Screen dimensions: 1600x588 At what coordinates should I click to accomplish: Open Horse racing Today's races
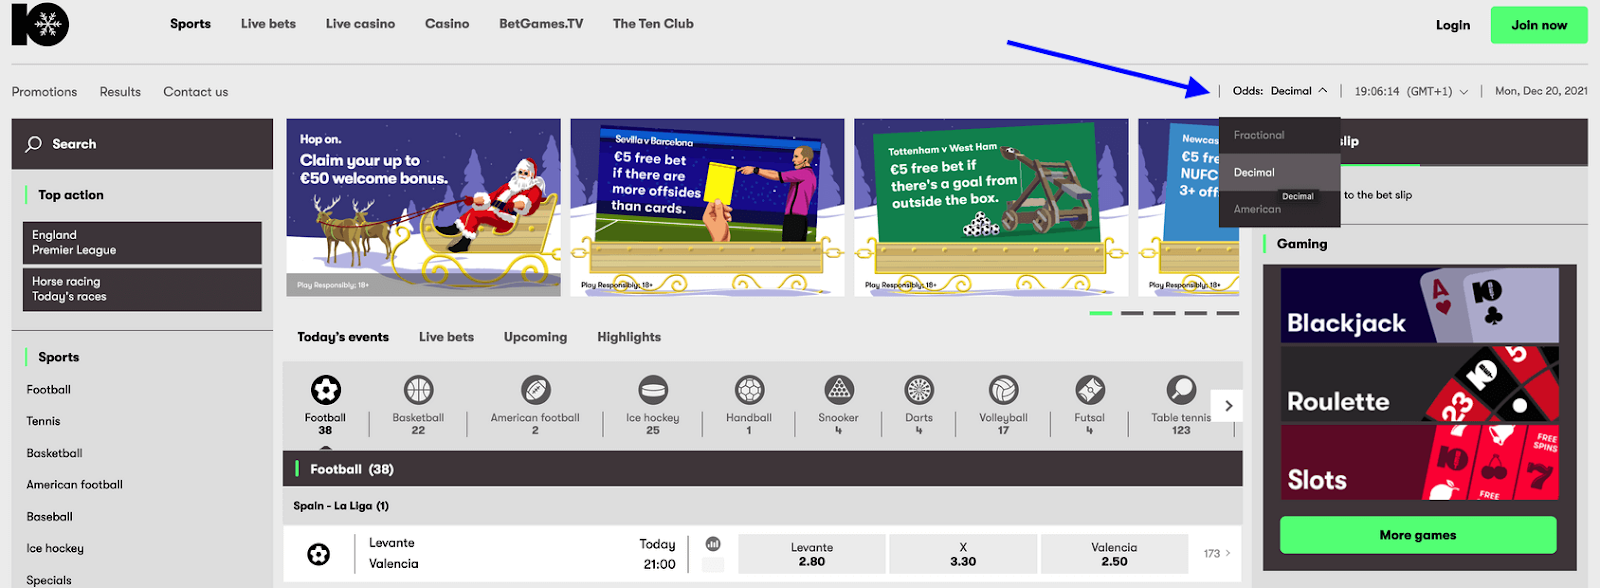coord(142,289)
